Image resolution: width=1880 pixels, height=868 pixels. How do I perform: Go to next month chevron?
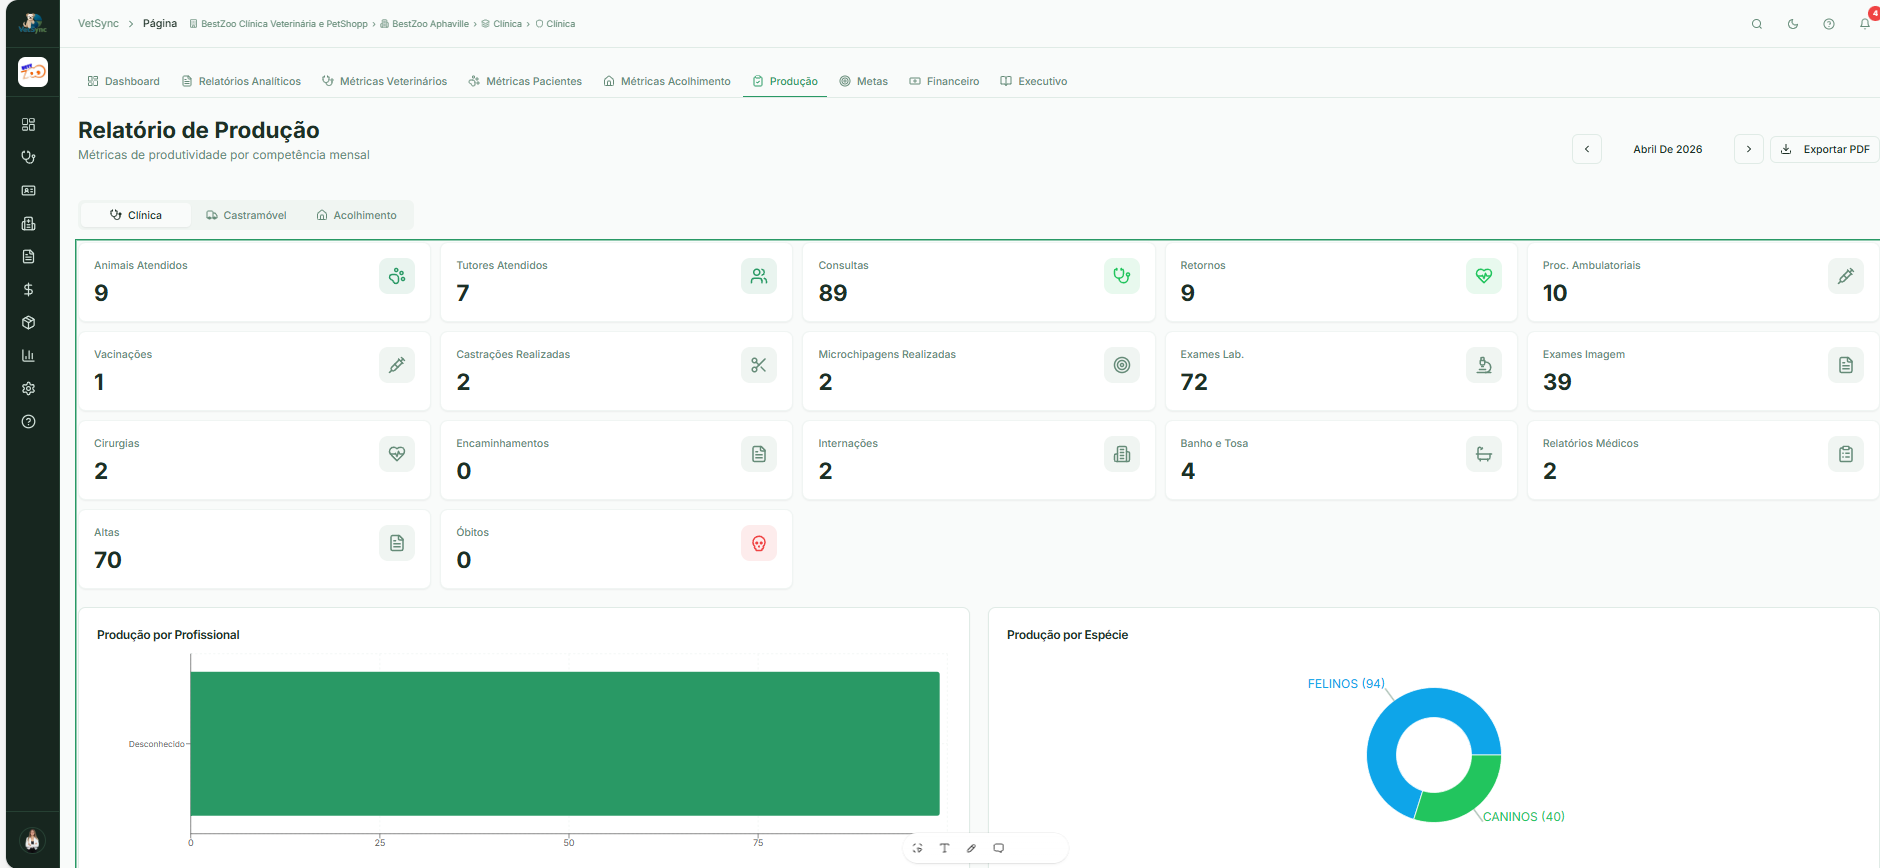click(x=1749, y=149)
